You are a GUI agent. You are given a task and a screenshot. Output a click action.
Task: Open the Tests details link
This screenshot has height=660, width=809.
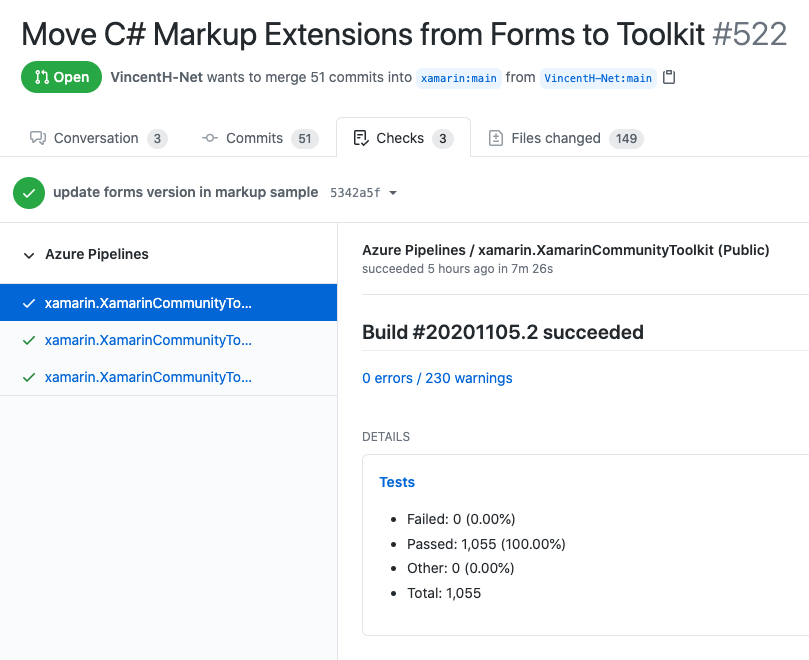coord(397,482)
